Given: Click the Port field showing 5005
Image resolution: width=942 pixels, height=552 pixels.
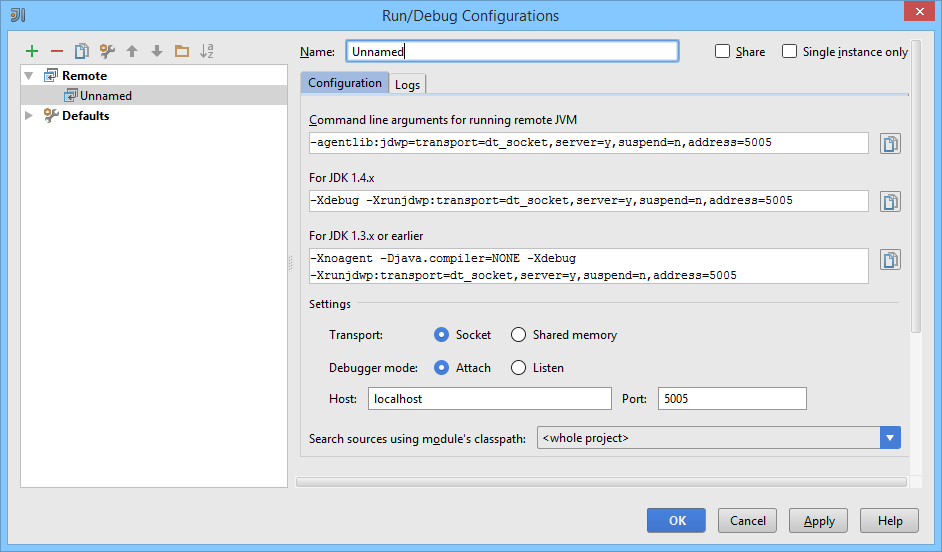Looking at the screenshot, I should click(732, 399).
